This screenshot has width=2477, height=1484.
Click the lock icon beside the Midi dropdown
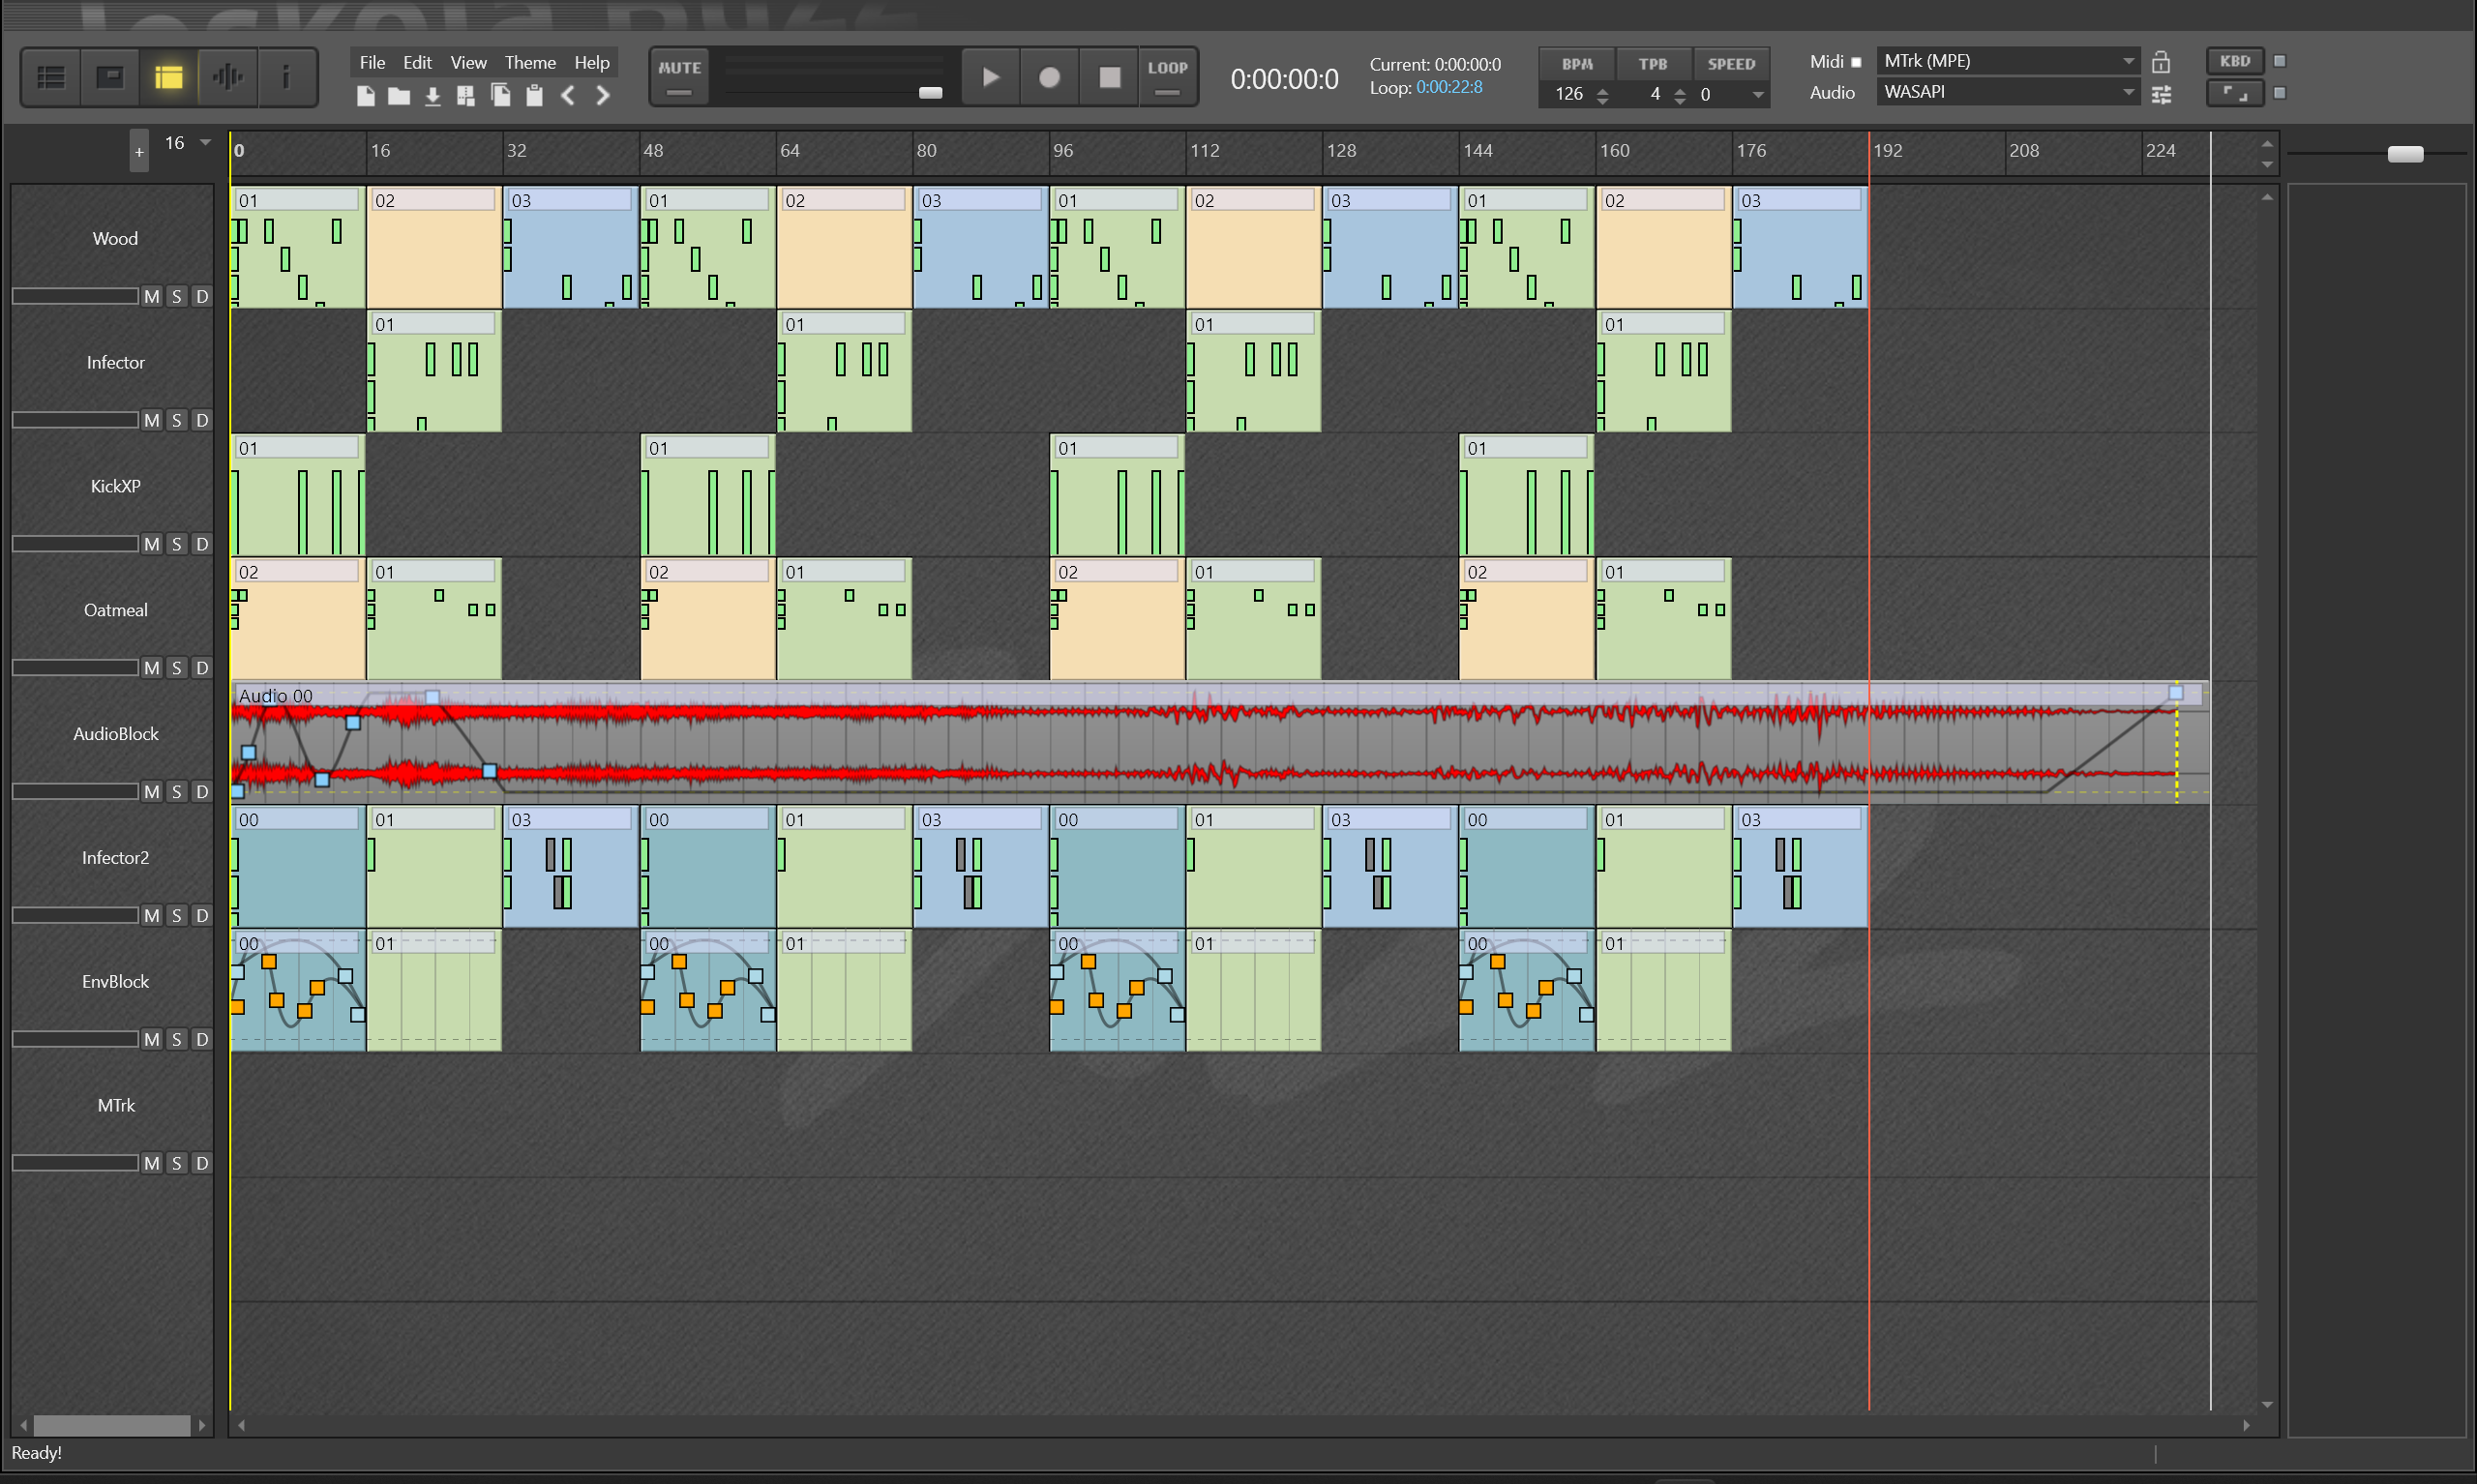click(2160, 62)
